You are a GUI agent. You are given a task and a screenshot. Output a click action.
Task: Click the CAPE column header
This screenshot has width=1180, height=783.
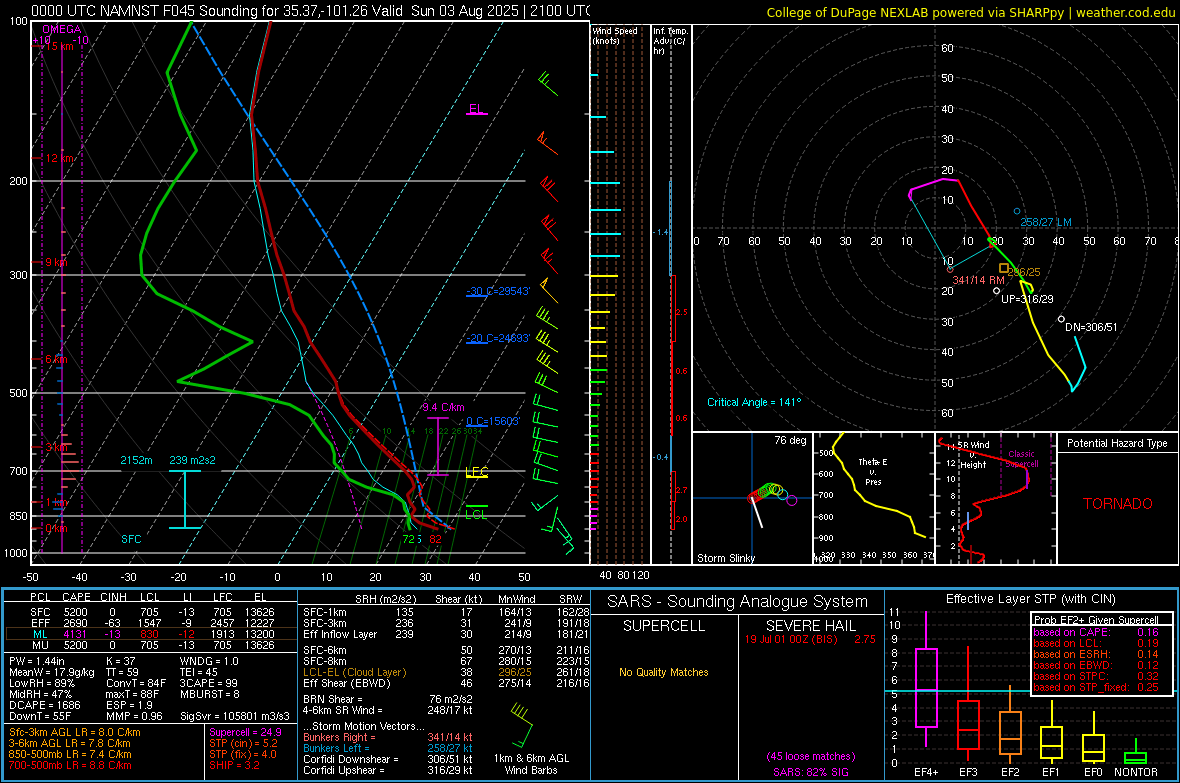(x=76, y=597)
